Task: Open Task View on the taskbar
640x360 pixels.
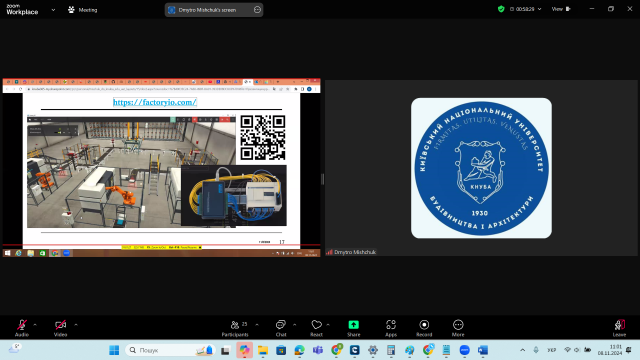Action: [x=225, y=350]
